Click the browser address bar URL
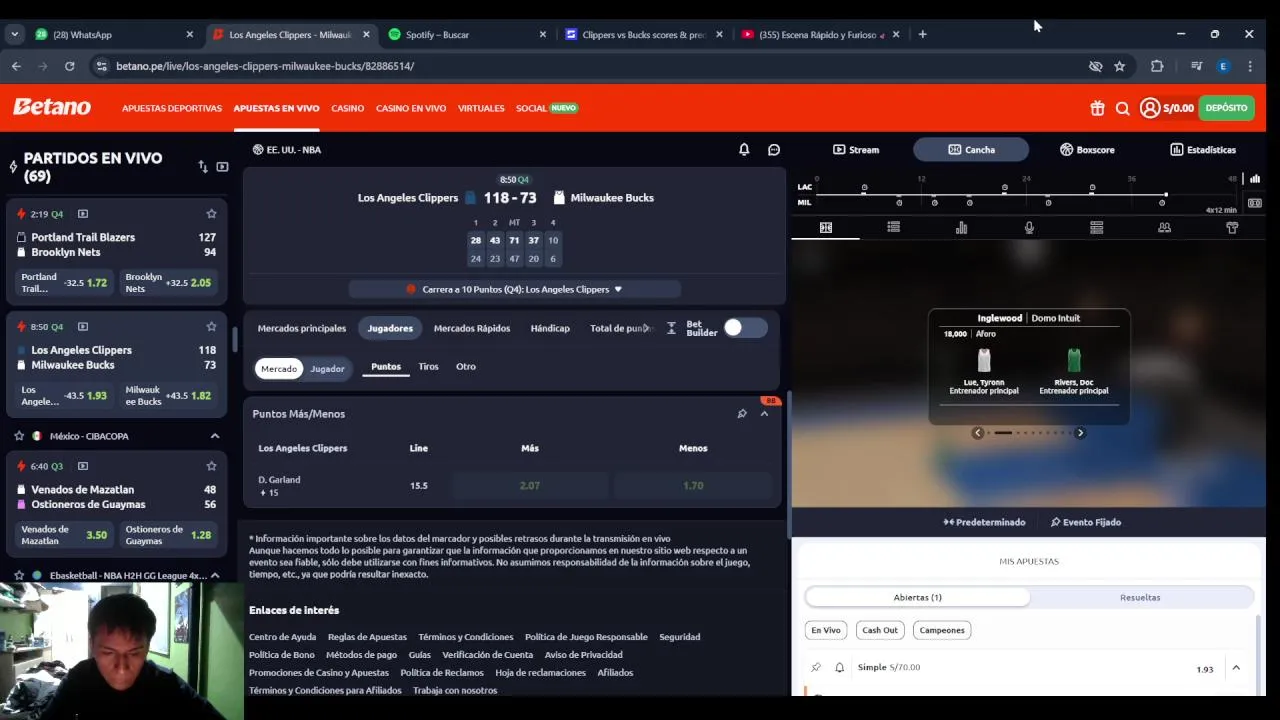This screenshot has height=720, width=1280. [x=265, y=66]
